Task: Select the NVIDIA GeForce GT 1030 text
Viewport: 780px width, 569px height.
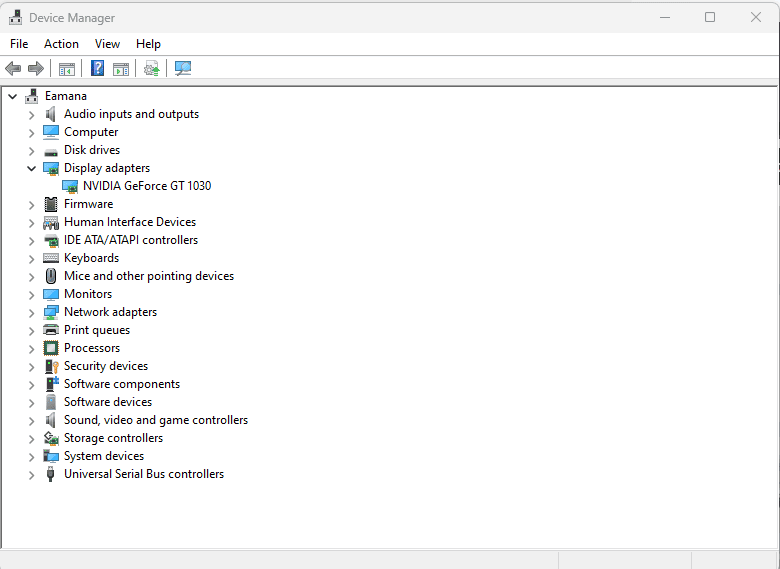Action: (147, 186)
